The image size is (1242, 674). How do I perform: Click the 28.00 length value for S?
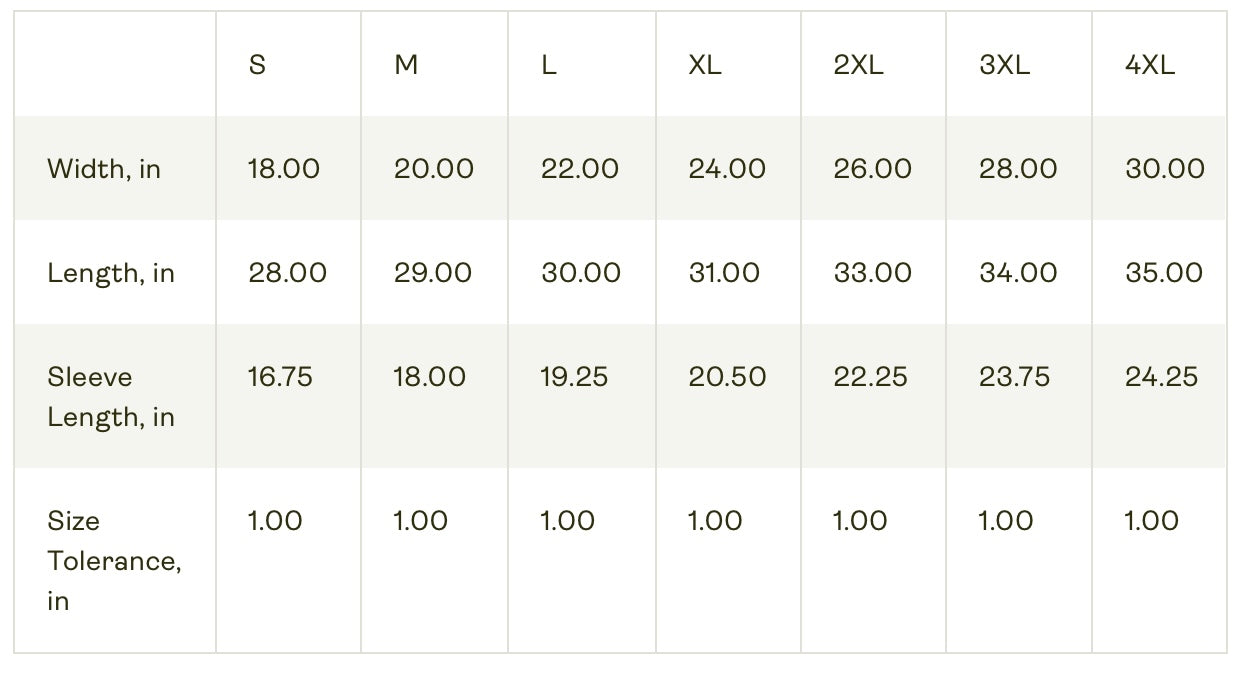[x=287, y=273]
